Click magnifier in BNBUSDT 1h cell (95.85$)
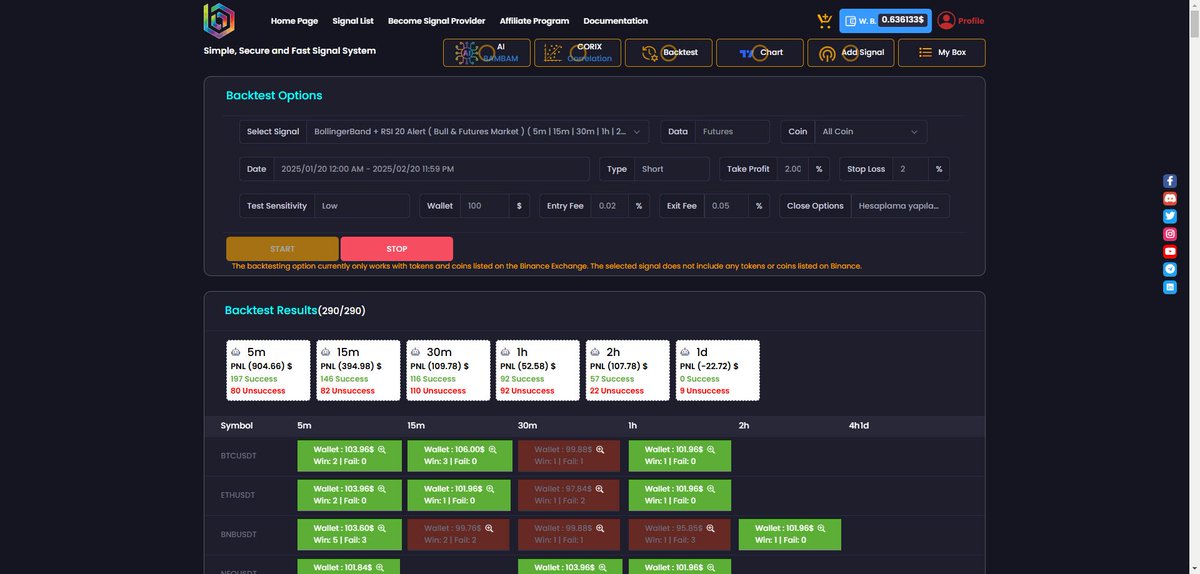This screenshot has height=574, width=1200. click(x=711, y=528)
